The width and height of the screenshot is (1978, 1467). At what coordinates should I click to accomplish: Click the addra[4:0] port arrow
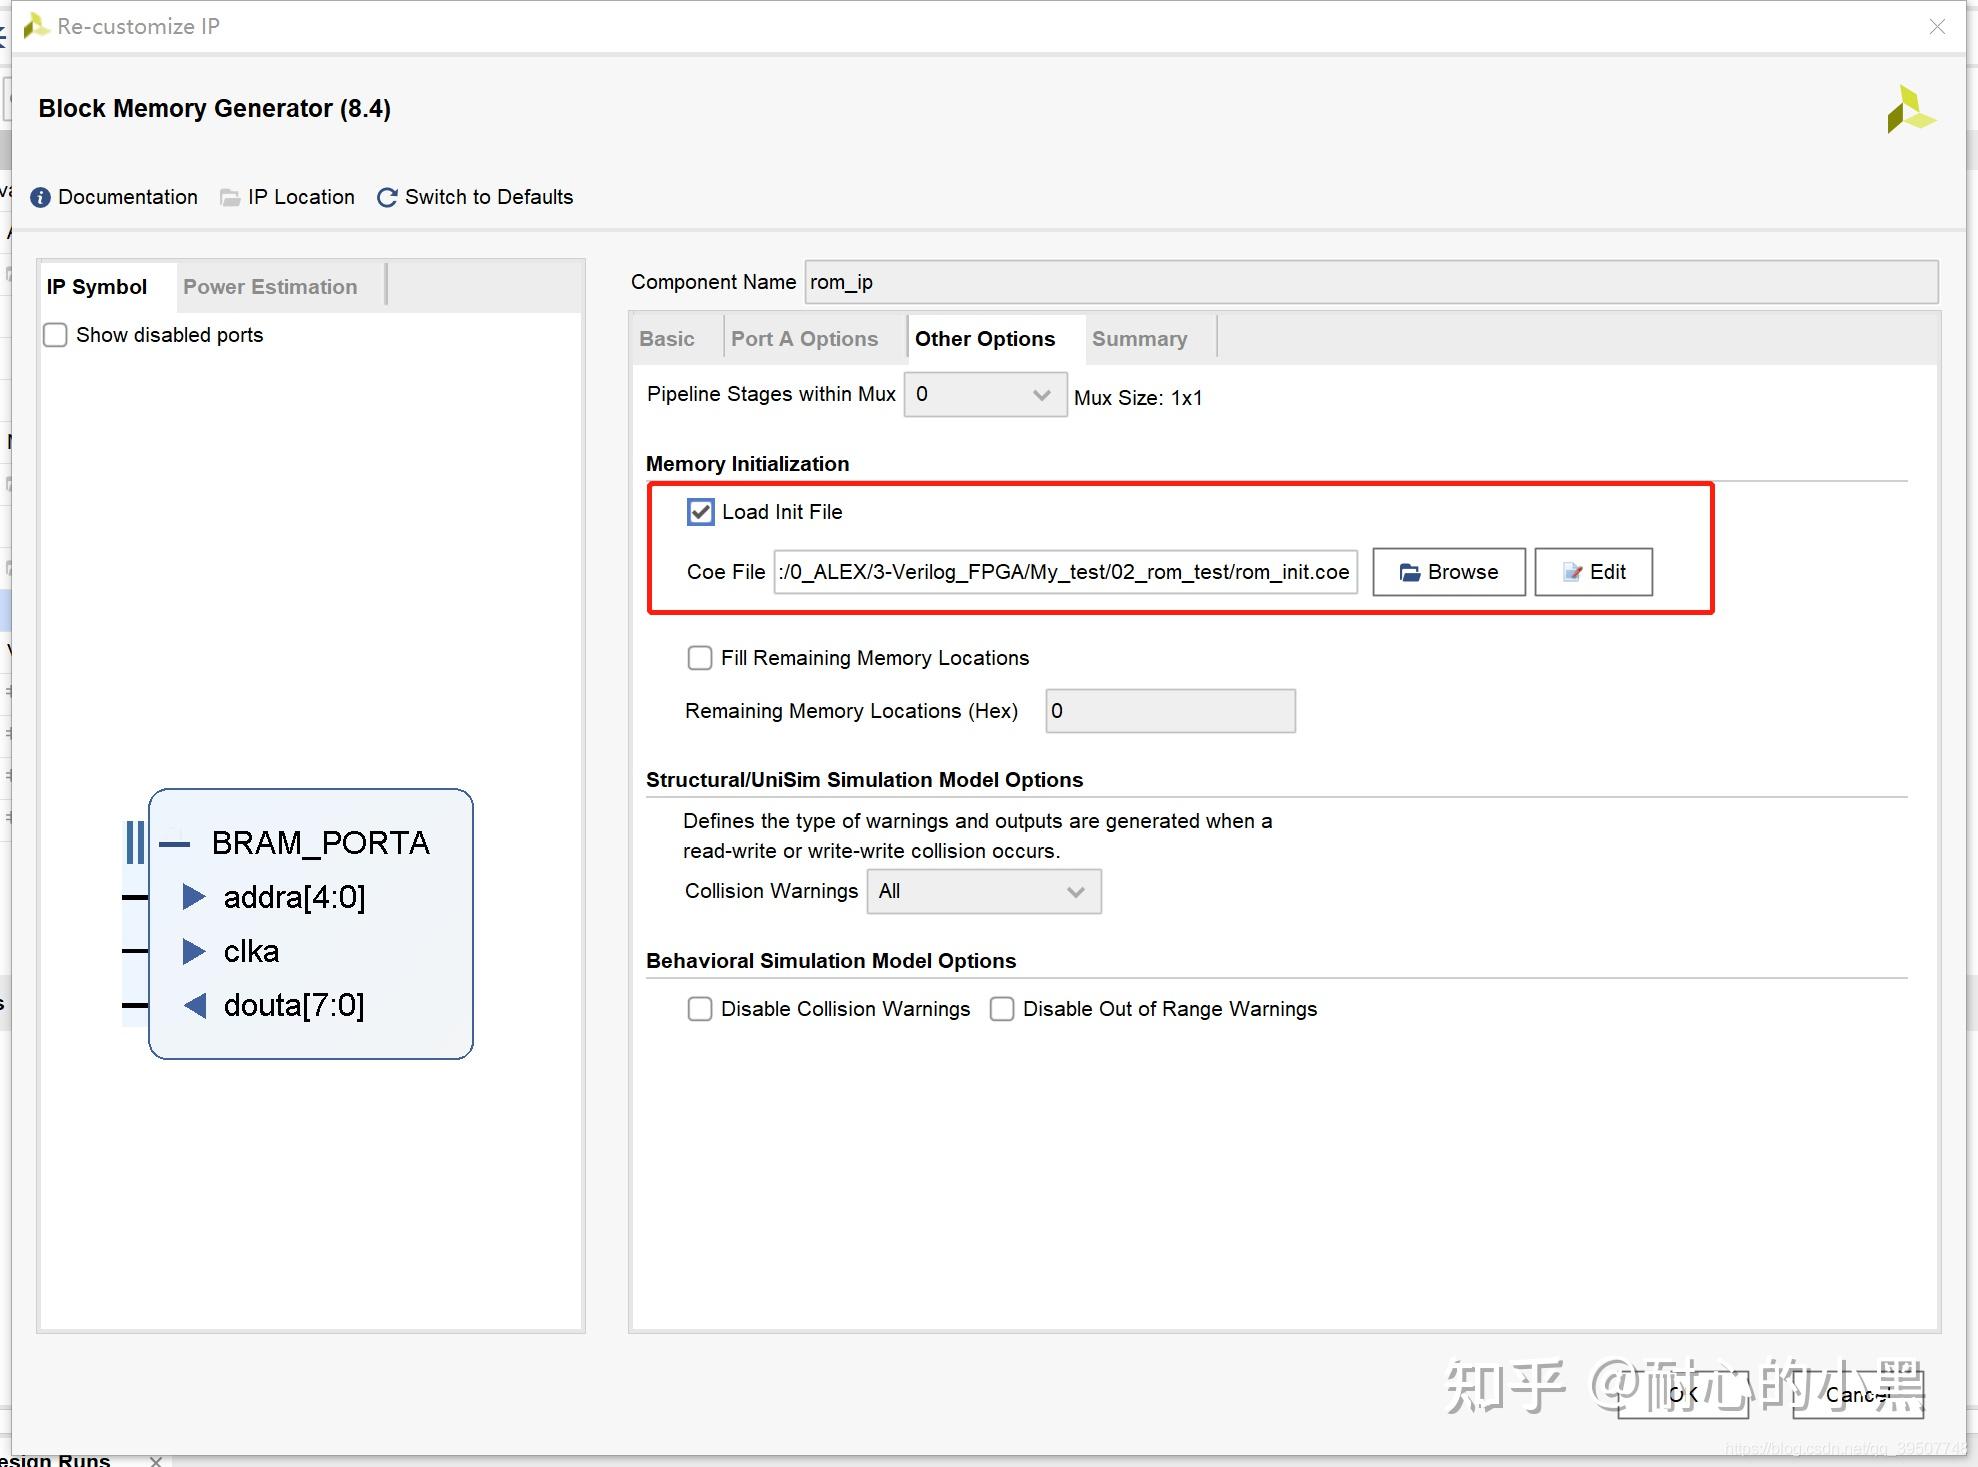[194, 897]
